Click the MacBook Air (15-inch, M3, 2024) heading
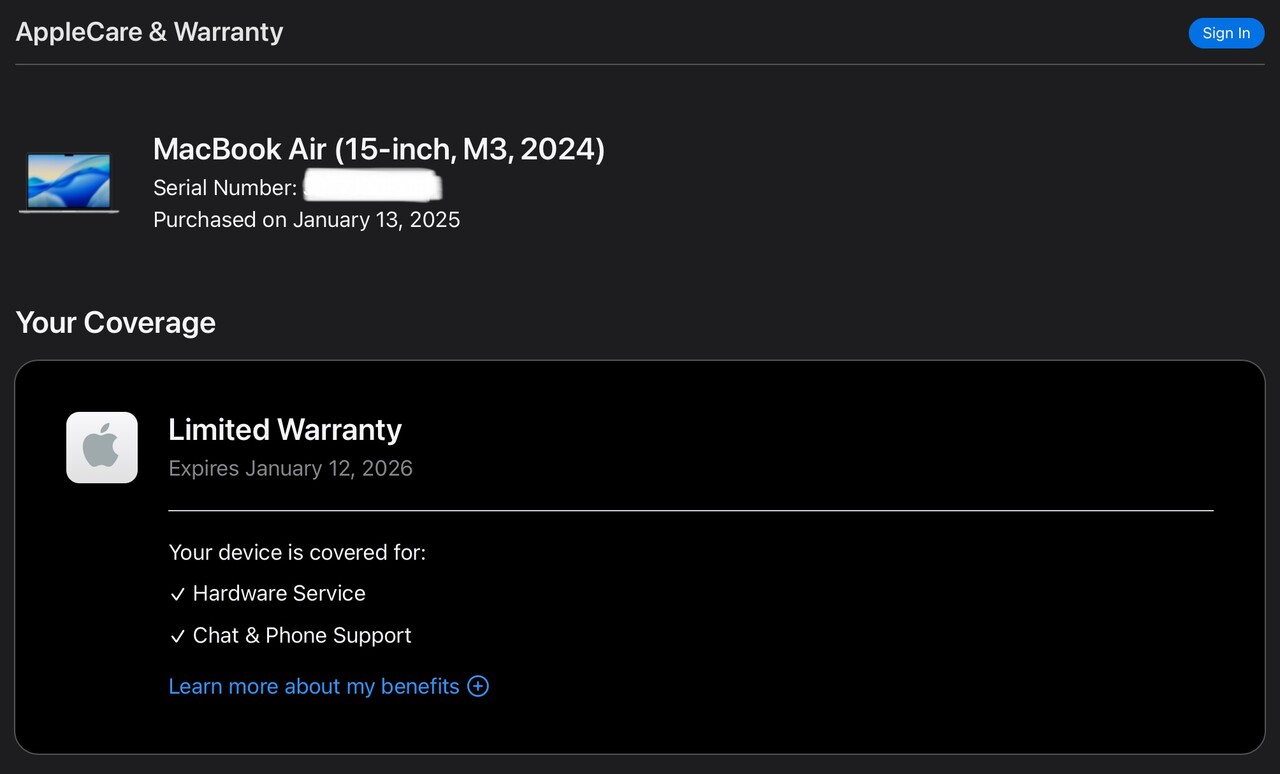This screenshot has width=1280, height=774. [378, 149]
